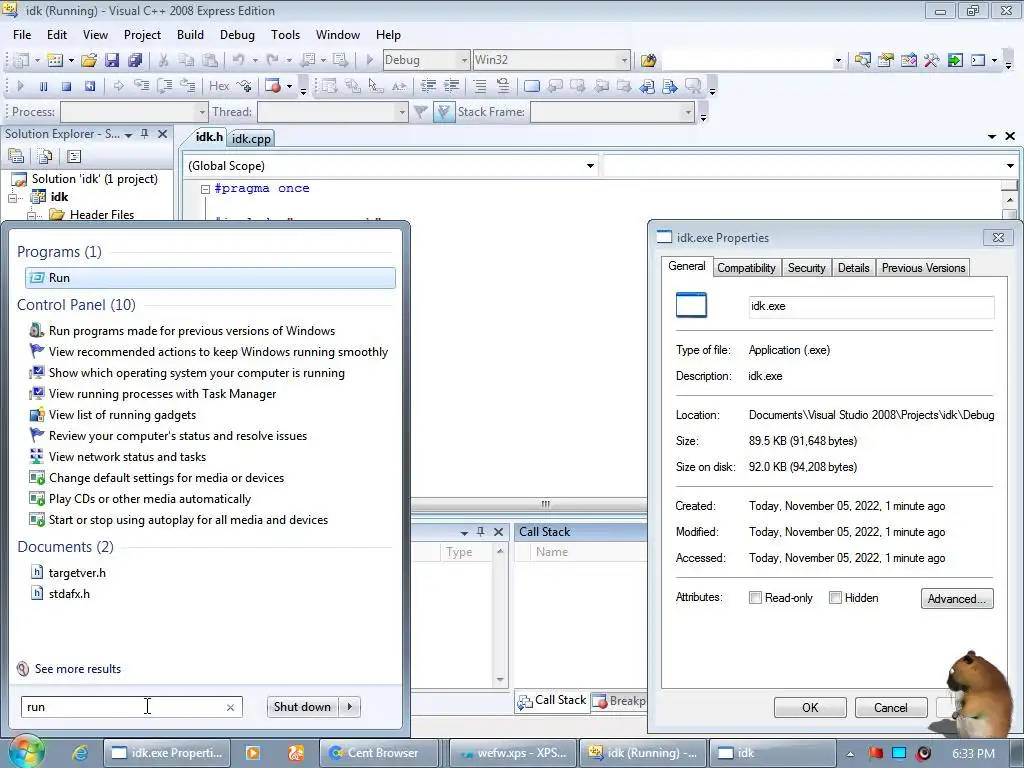Click the Step Out icon

[188, 86]
